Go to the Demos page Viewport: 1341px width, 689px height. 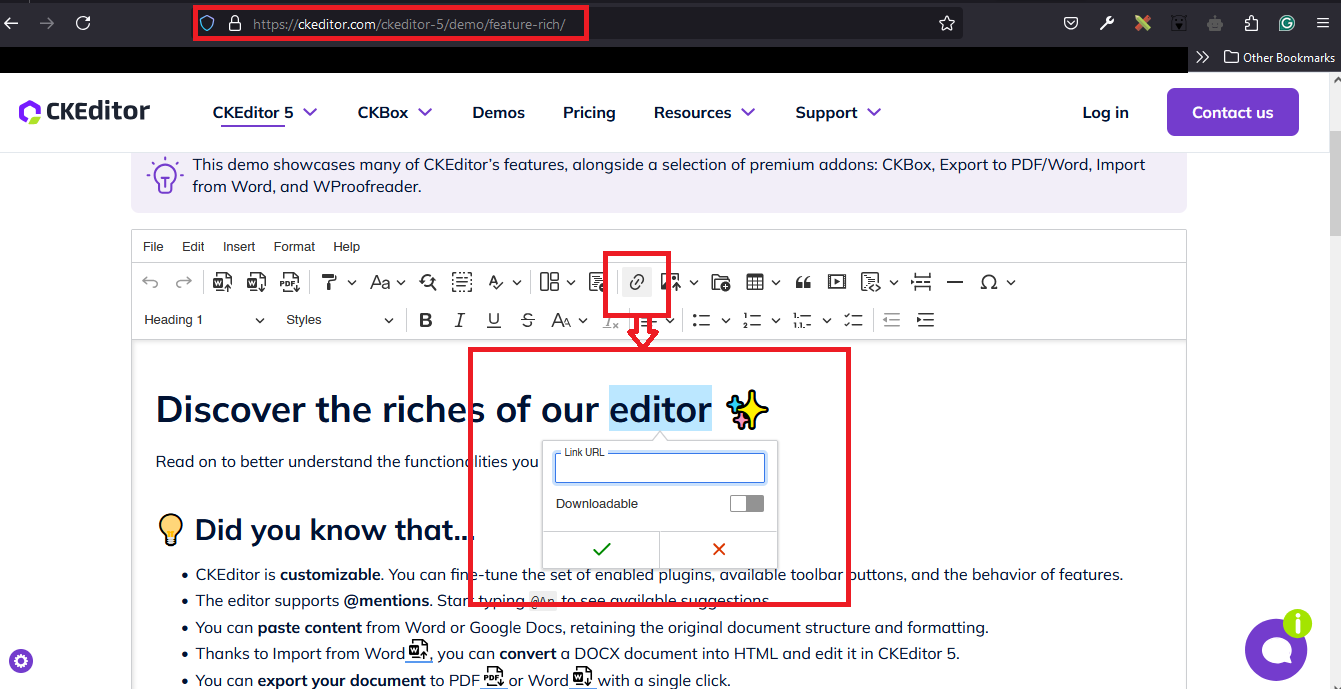[499, 112]
